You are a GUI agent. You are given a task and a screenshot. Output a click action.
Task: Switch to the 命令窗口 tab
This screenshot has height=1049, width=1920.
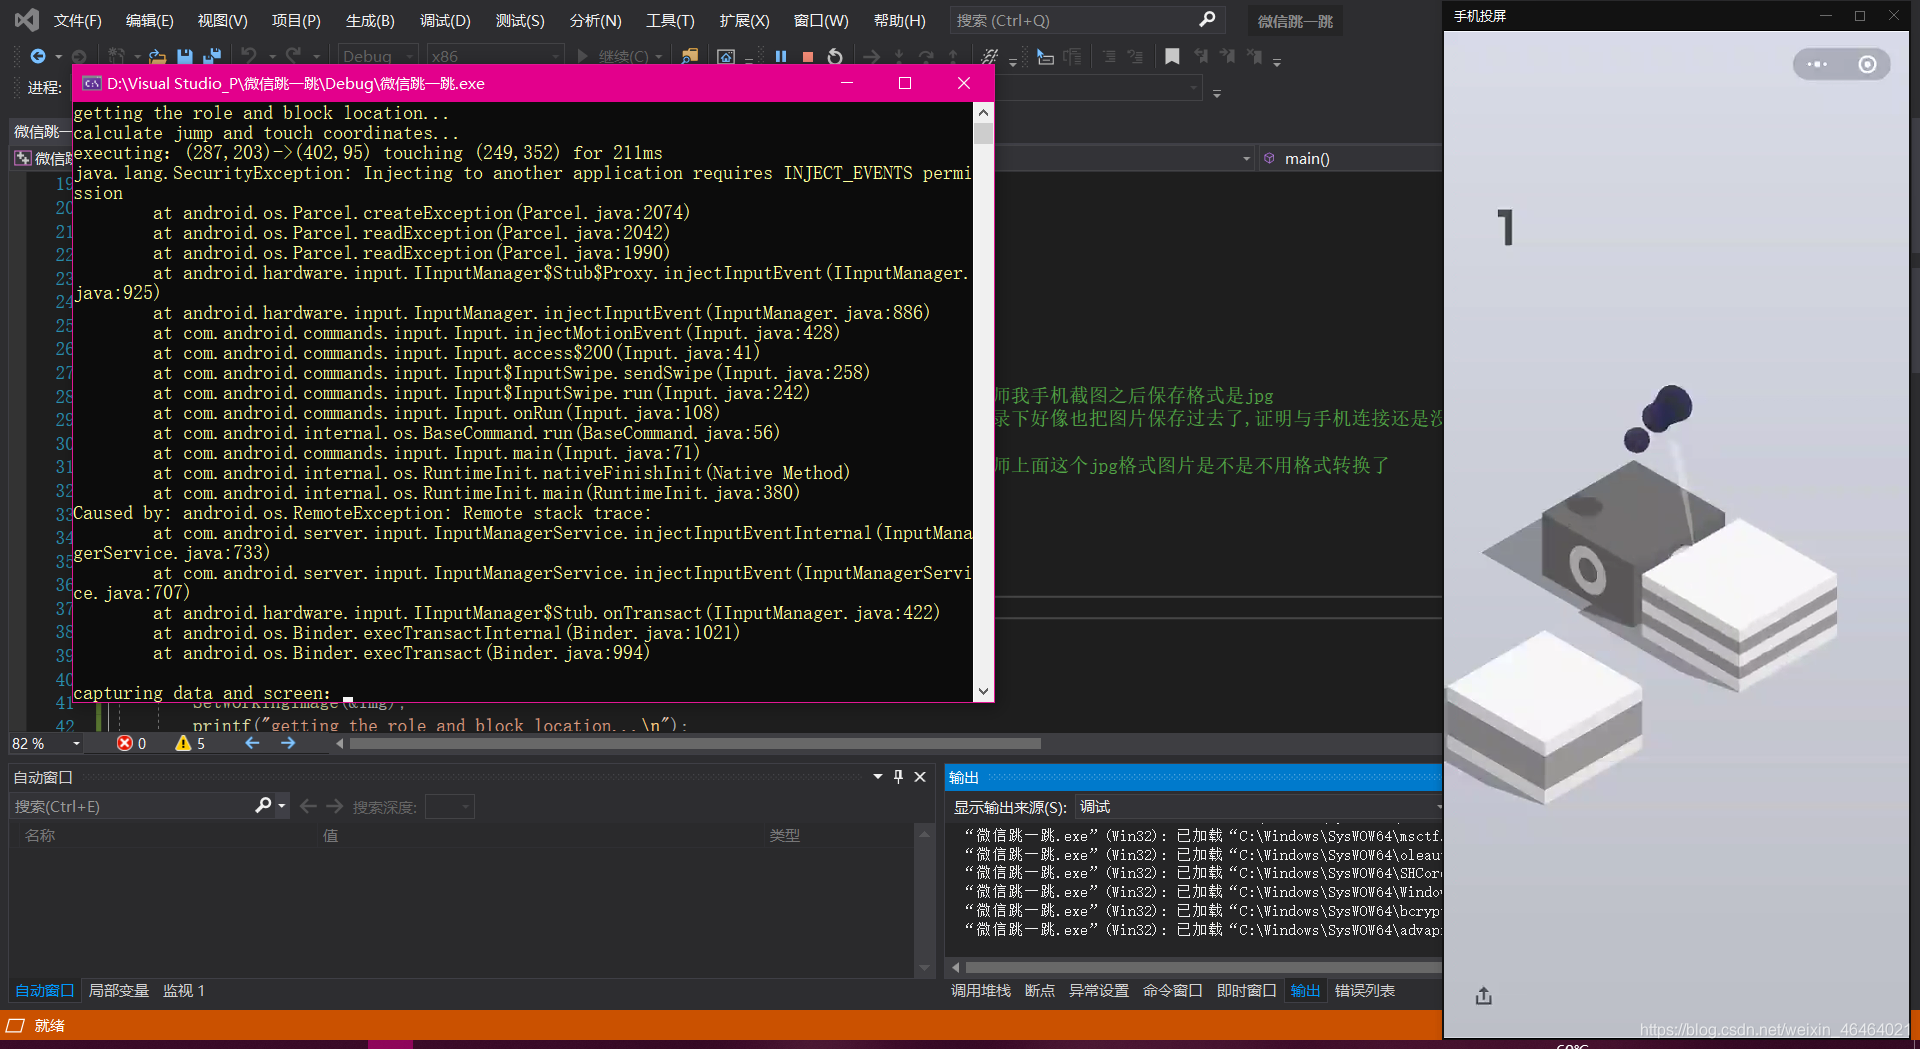click(1172, 990)
